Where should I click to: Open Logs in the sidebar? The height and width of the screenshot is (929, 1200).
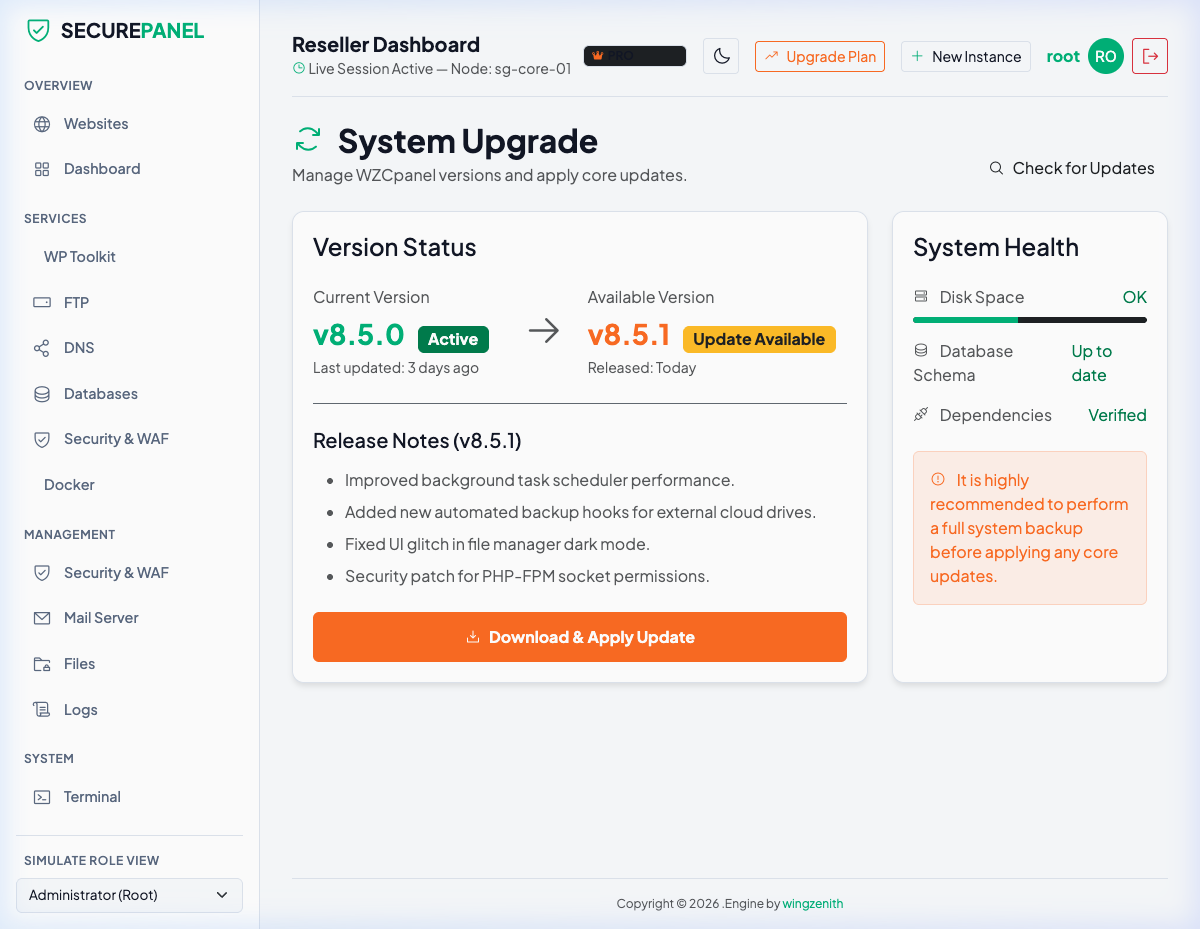pos(129,710)
